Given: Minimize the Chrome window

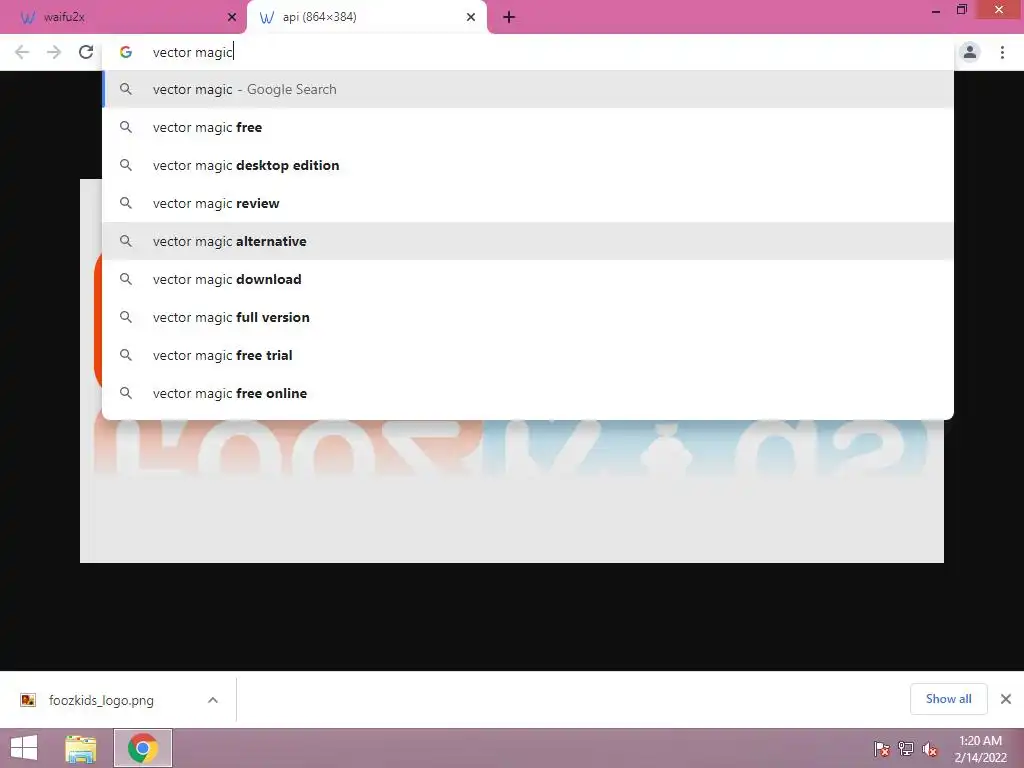Looking at the screenshot, I should (x=936, y=10).
